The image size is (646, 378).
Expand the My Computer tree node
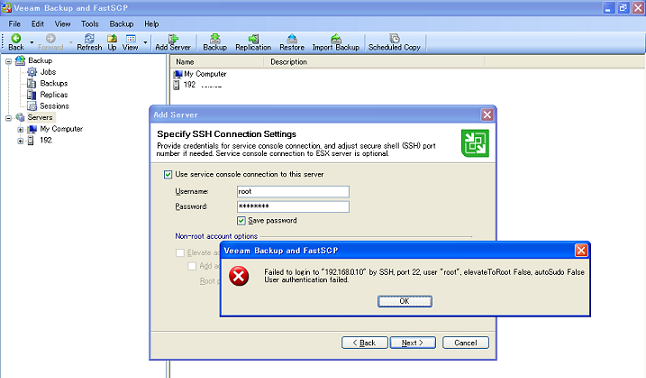pyautogui.click(x=20, y=130)
